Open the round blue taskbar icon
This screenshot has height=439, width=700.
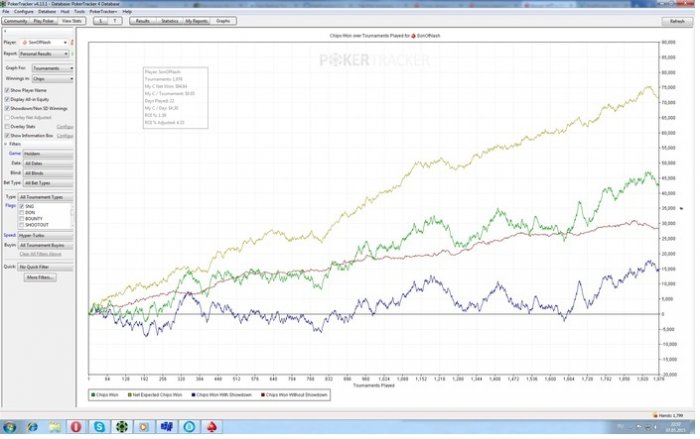click(x=189, y=427)
